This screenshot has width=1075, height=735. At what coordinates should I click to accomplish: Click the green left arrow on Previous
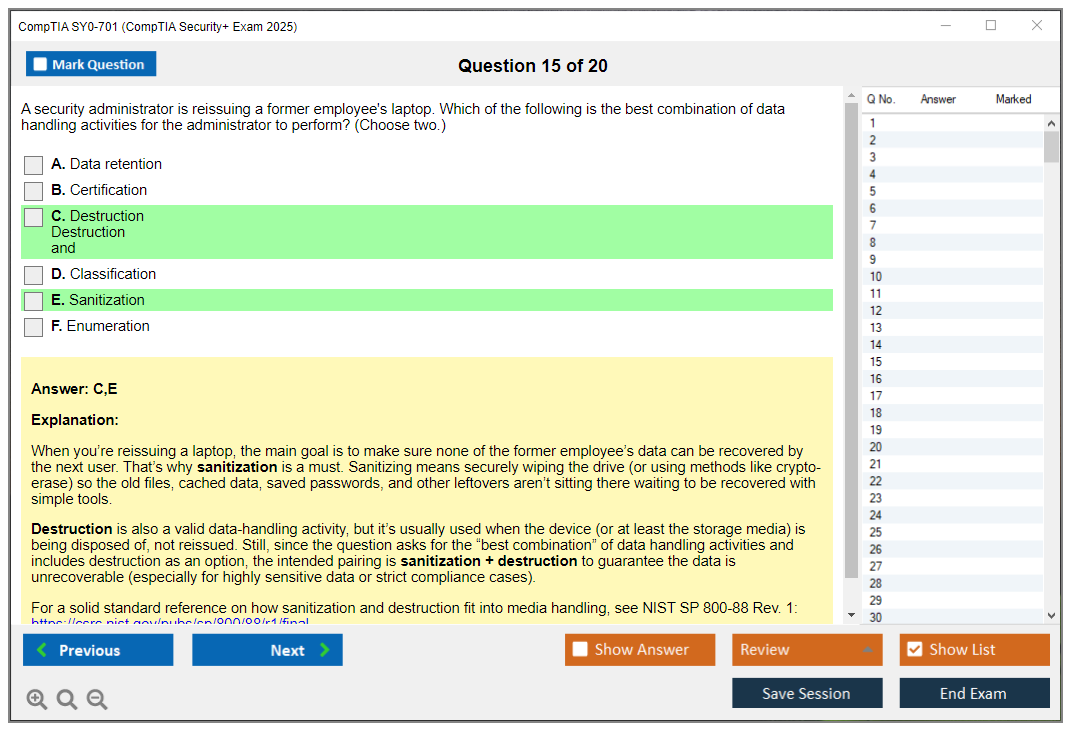point(42,649)
